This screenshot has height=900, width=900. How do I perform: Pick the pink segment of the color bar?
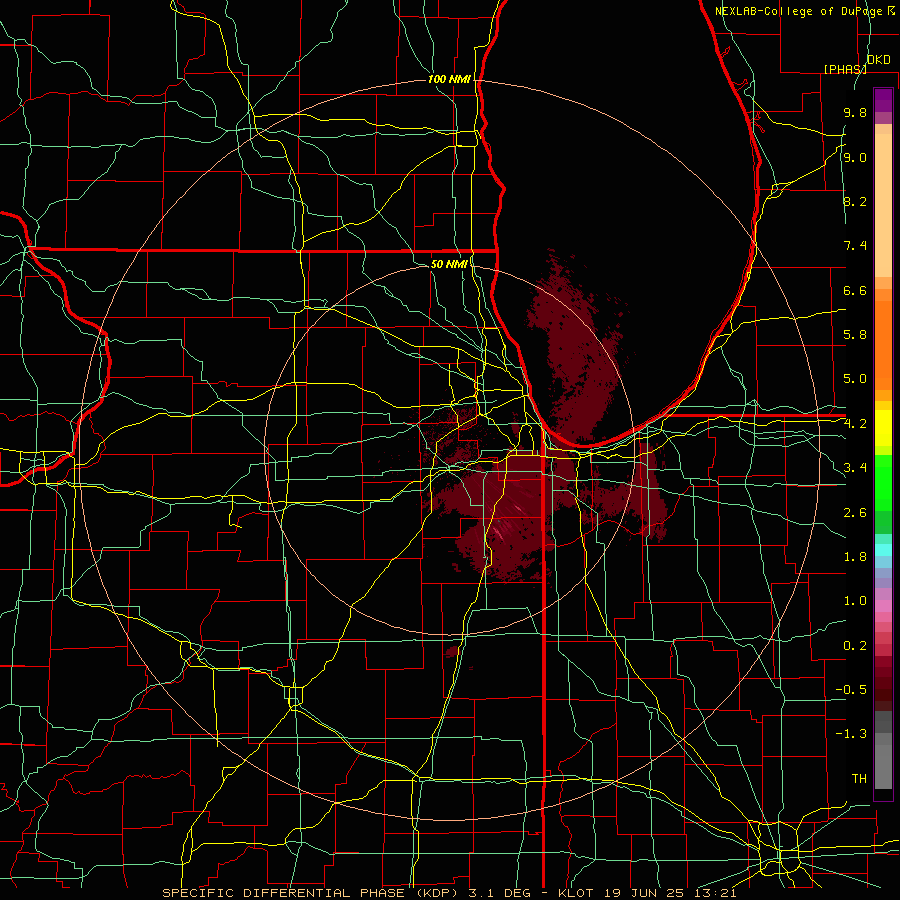coord(883,606)
